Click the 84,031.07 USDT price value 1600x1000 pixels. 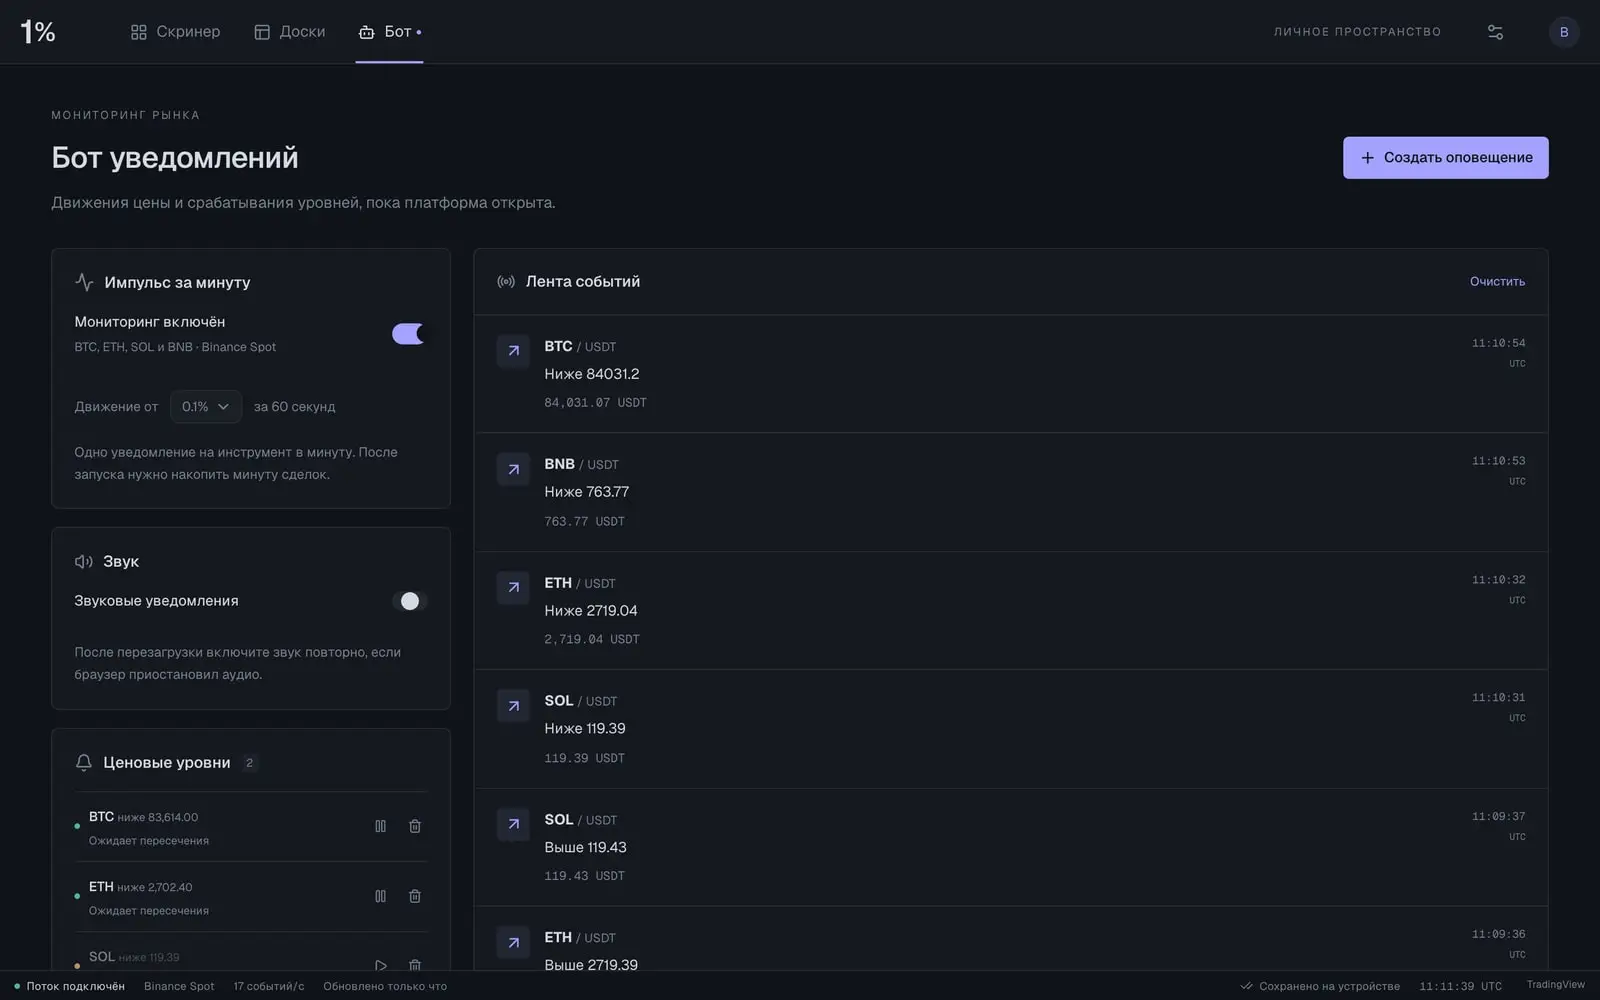pos(595,403)
